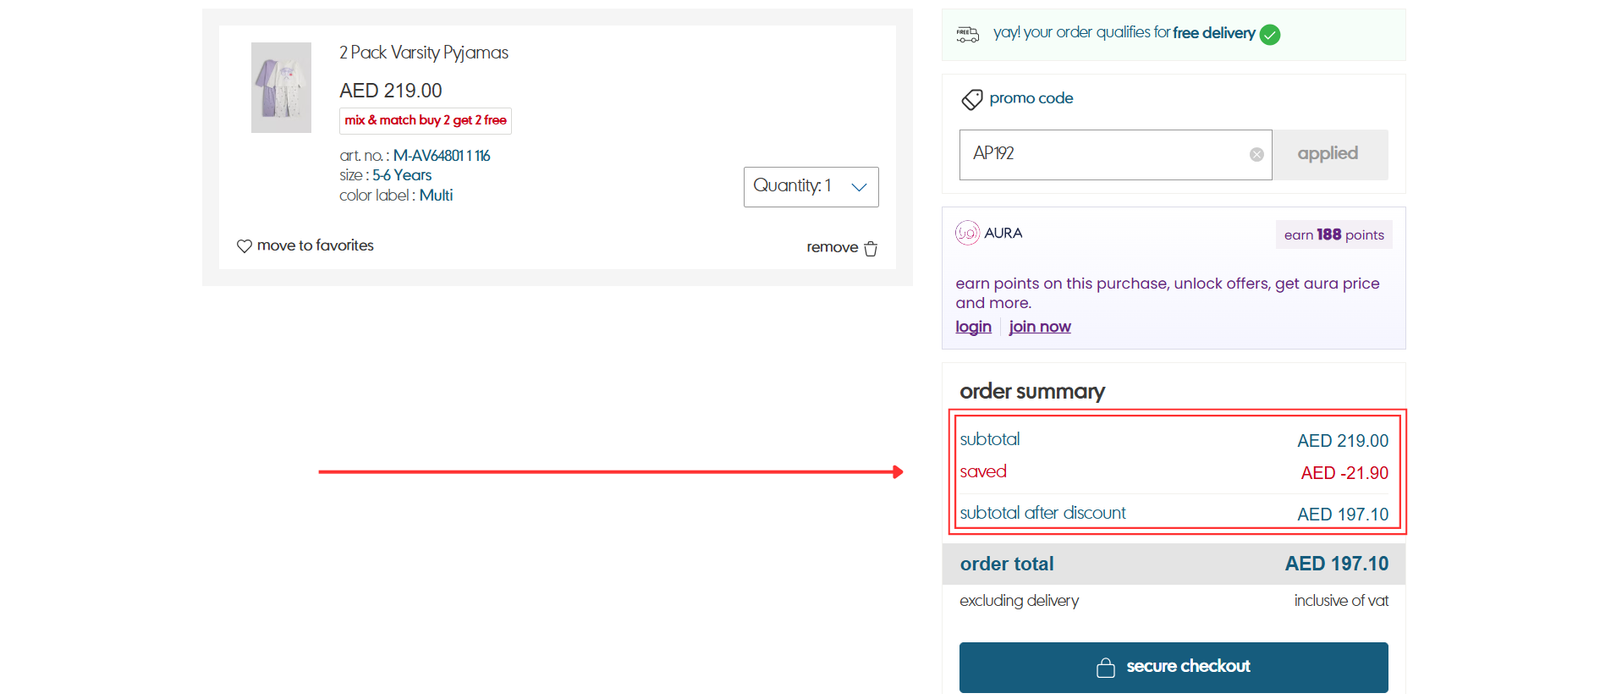Clear the AP192 promo code

click(x=1256, y=155)
